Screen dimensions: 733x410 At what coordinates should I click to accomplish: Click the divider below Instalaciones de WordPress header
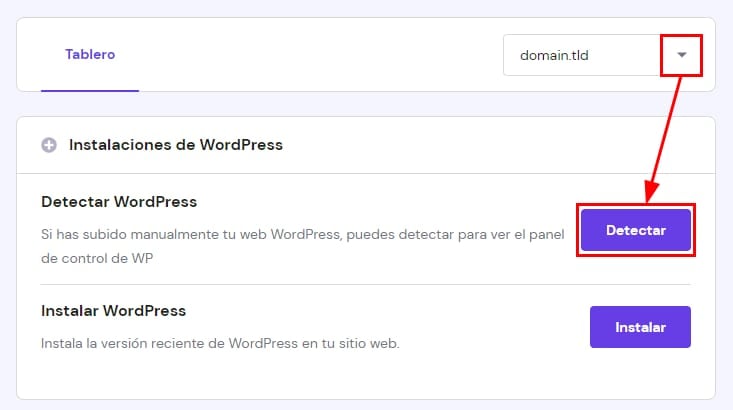pos(366,173)
